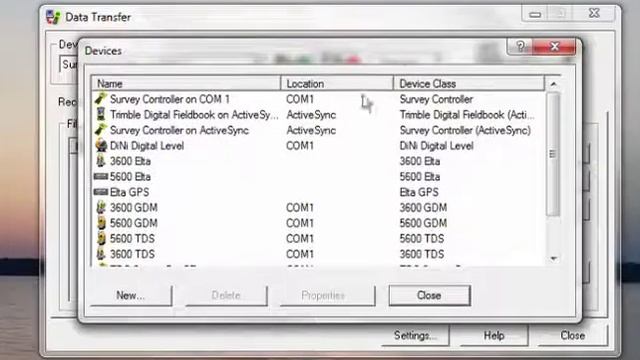Select the 'Survey Controller on COM 1' row name

click(x=170, y=99)
